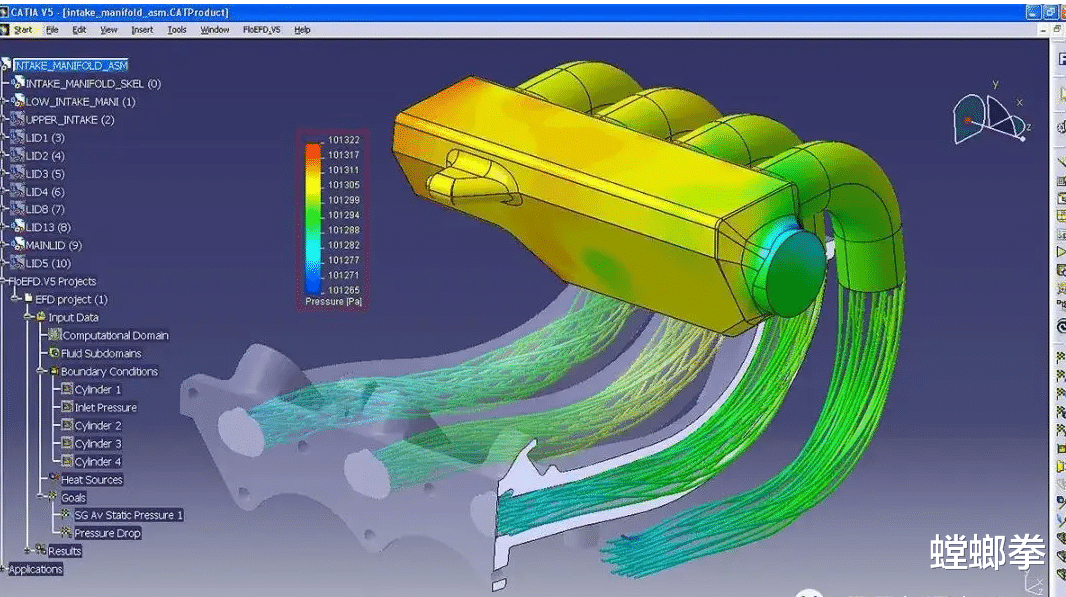
Task: Click the green throttle inlet cap on manifold
Action: click(x=797, y=272)
